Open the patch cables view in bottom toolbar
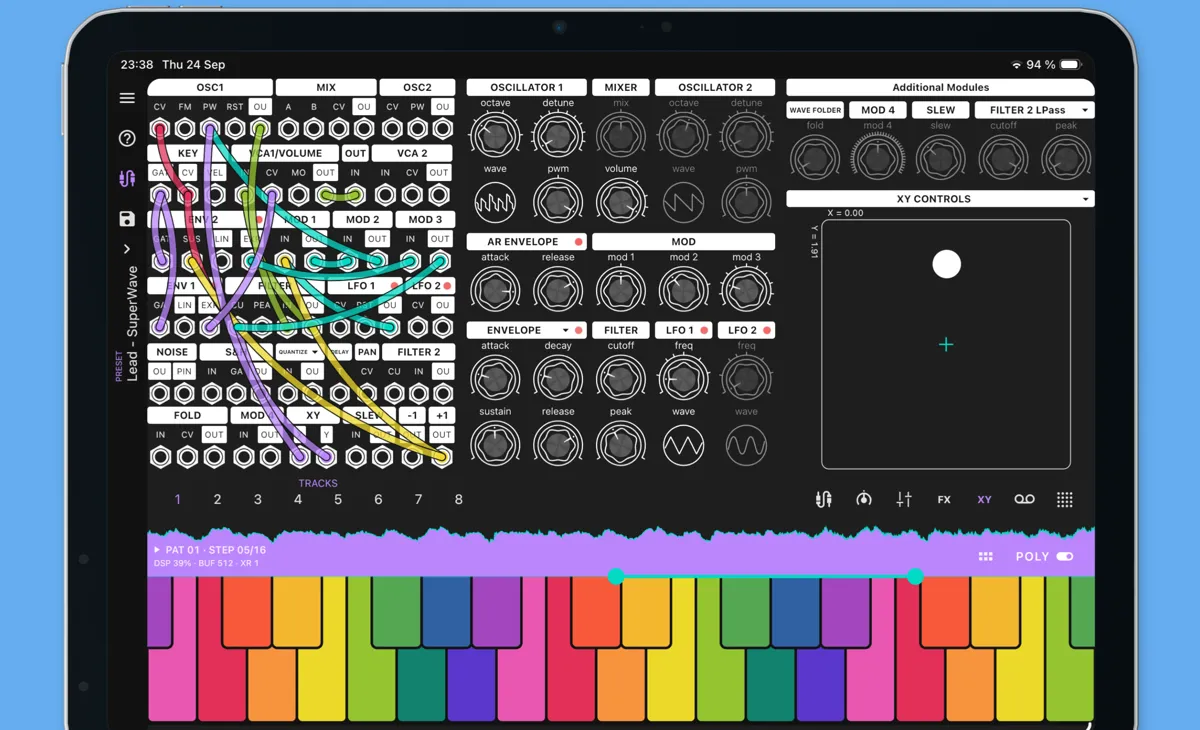This screenshot has height=730, width=1200. coord(824,499)
